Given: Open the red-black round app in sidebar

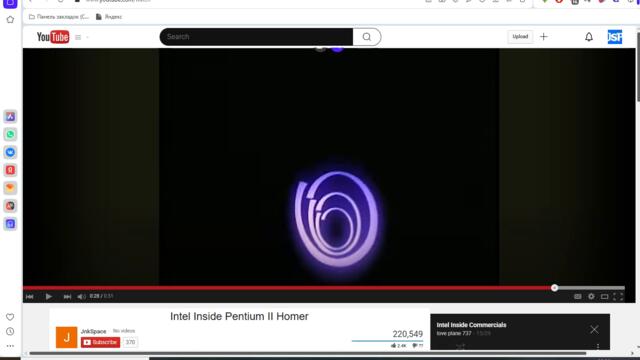Looking at the screenshot, I should [10, 206].
